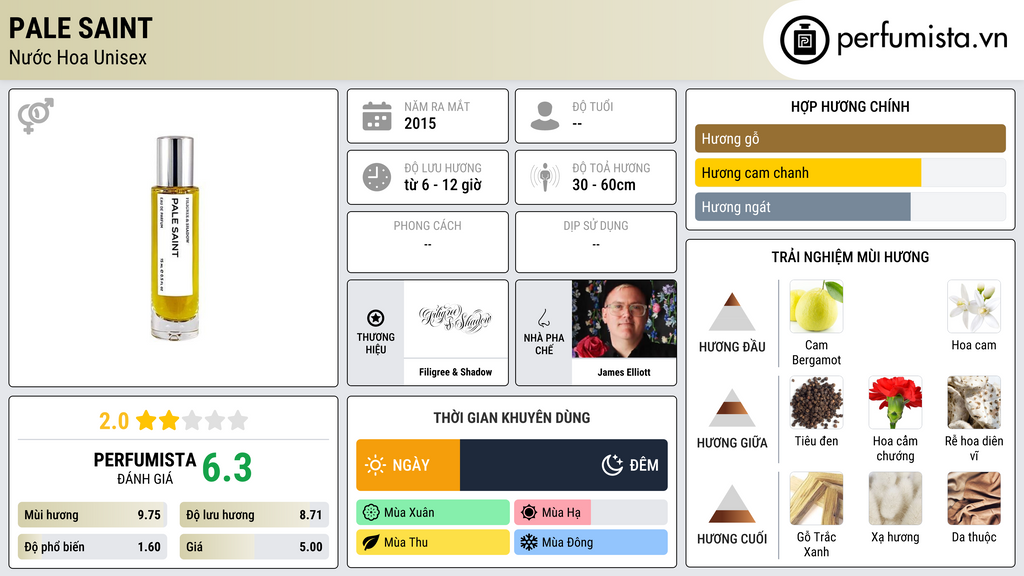Click the Da thuộc note image

click(x=974, y=498)
